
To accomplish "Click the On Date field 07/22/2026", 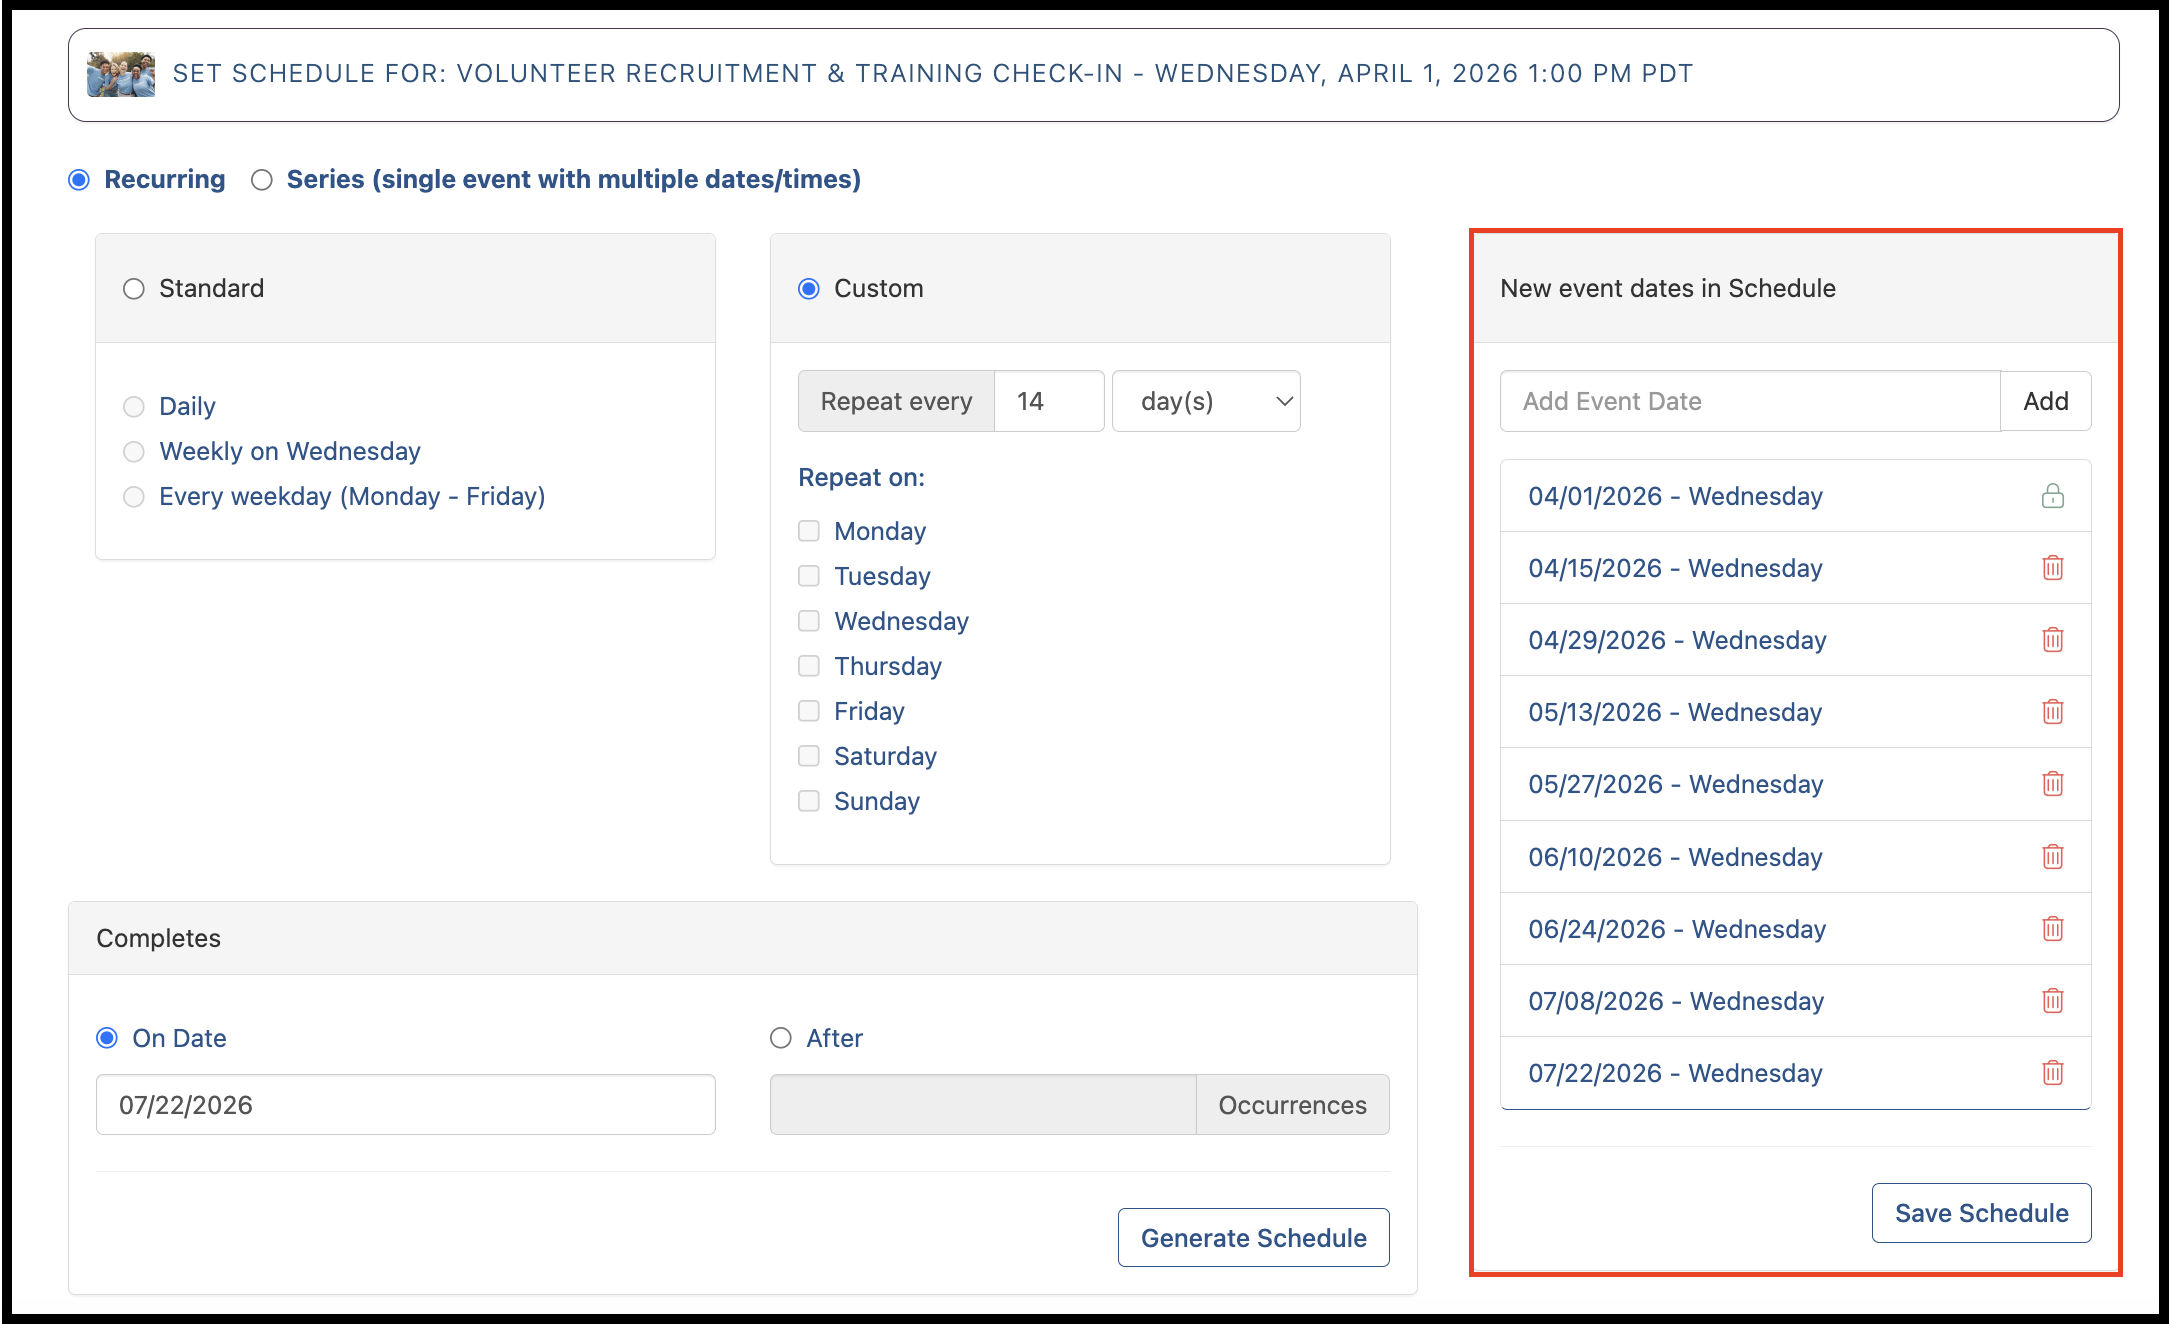I will coord(405,1105).
